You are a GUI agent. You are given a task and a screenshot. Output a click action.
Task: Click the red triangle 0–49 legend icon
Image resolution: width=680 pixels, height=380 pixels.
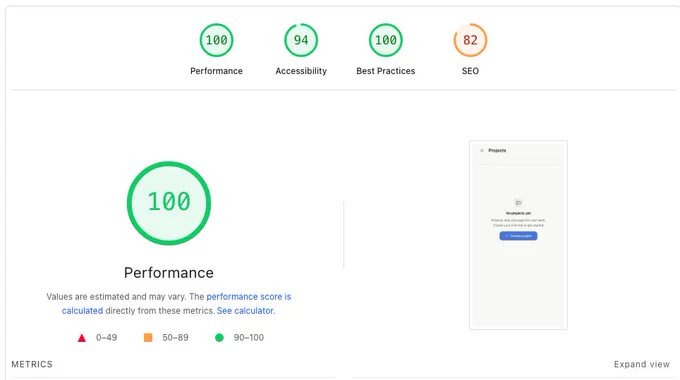coord(82,338)
